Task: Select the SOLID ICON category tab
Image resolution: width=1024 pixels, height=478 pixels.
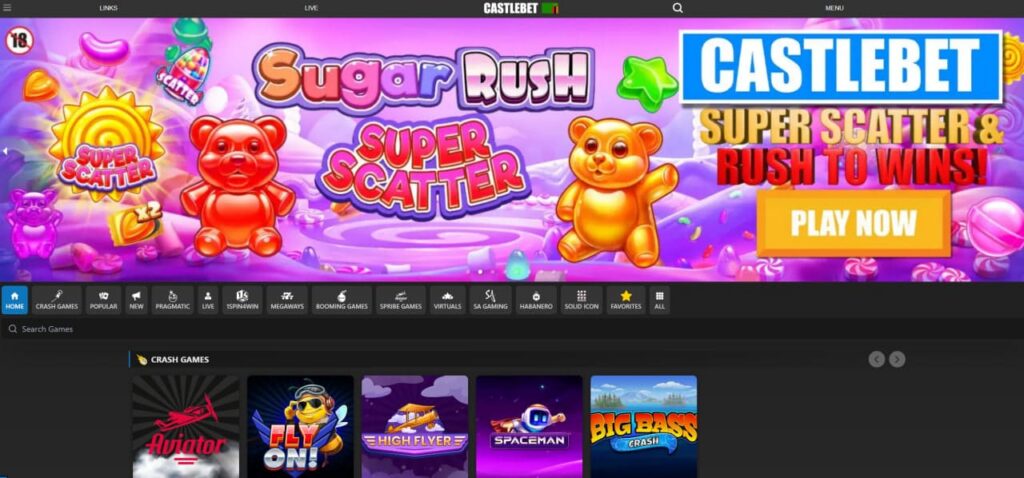Action: (581, 300)
